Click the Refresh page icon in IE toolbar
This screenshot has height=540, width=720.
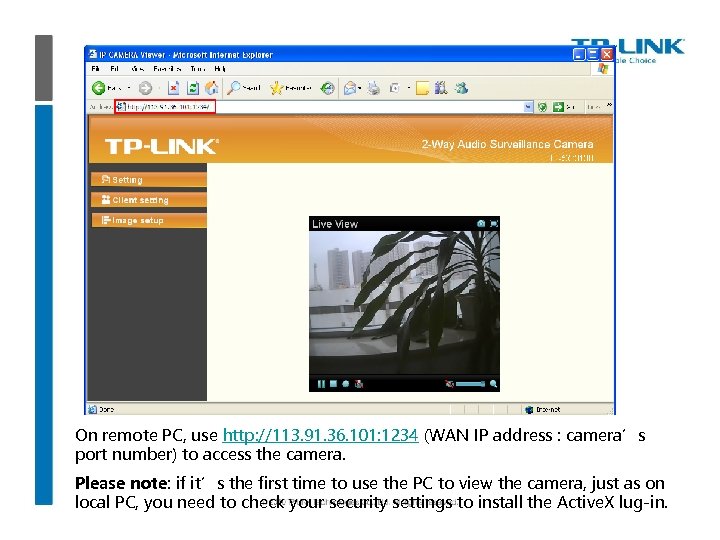click(193, 88)
